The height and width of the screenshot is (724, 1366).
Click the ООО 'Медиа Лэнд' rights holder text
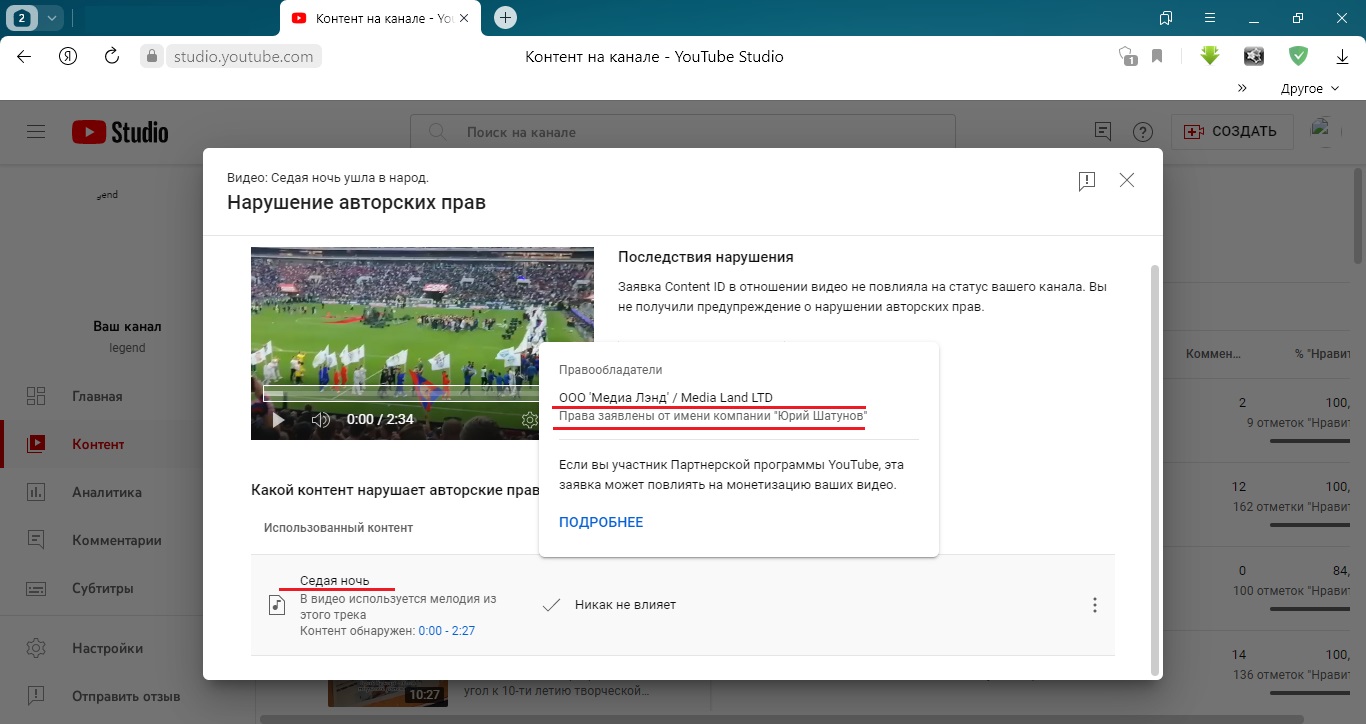(665, 397)
